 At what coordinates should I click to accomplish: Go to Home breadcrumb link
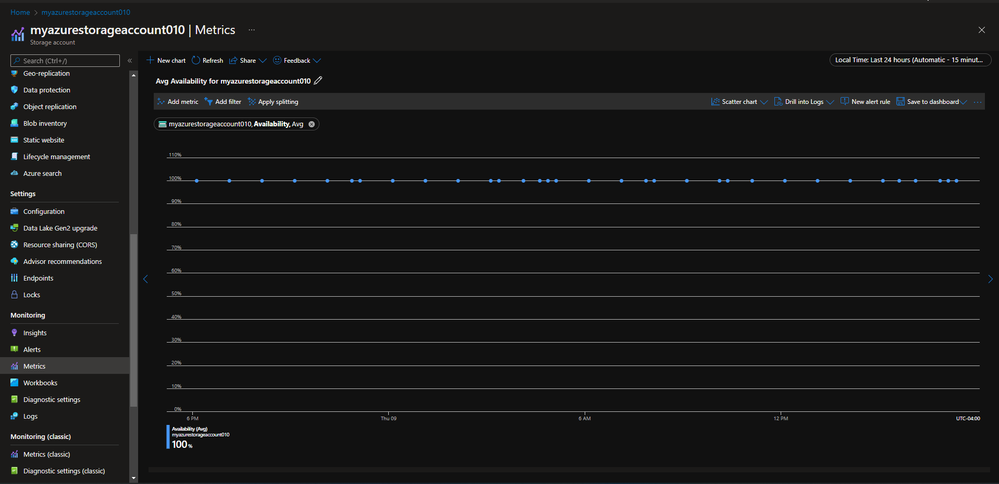(x=20, y=12)
